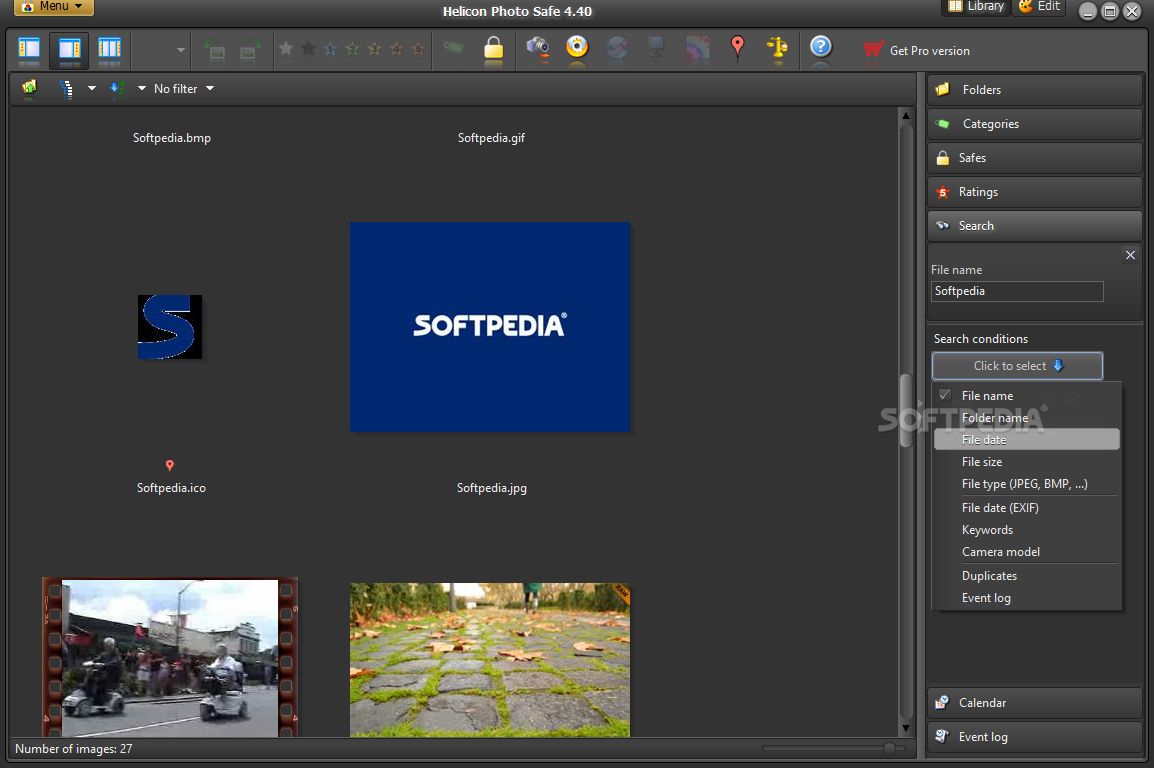This screenshot has width=1154, height=768.
Task: Expand the Ratings panel
Action: pos(1035,192)
